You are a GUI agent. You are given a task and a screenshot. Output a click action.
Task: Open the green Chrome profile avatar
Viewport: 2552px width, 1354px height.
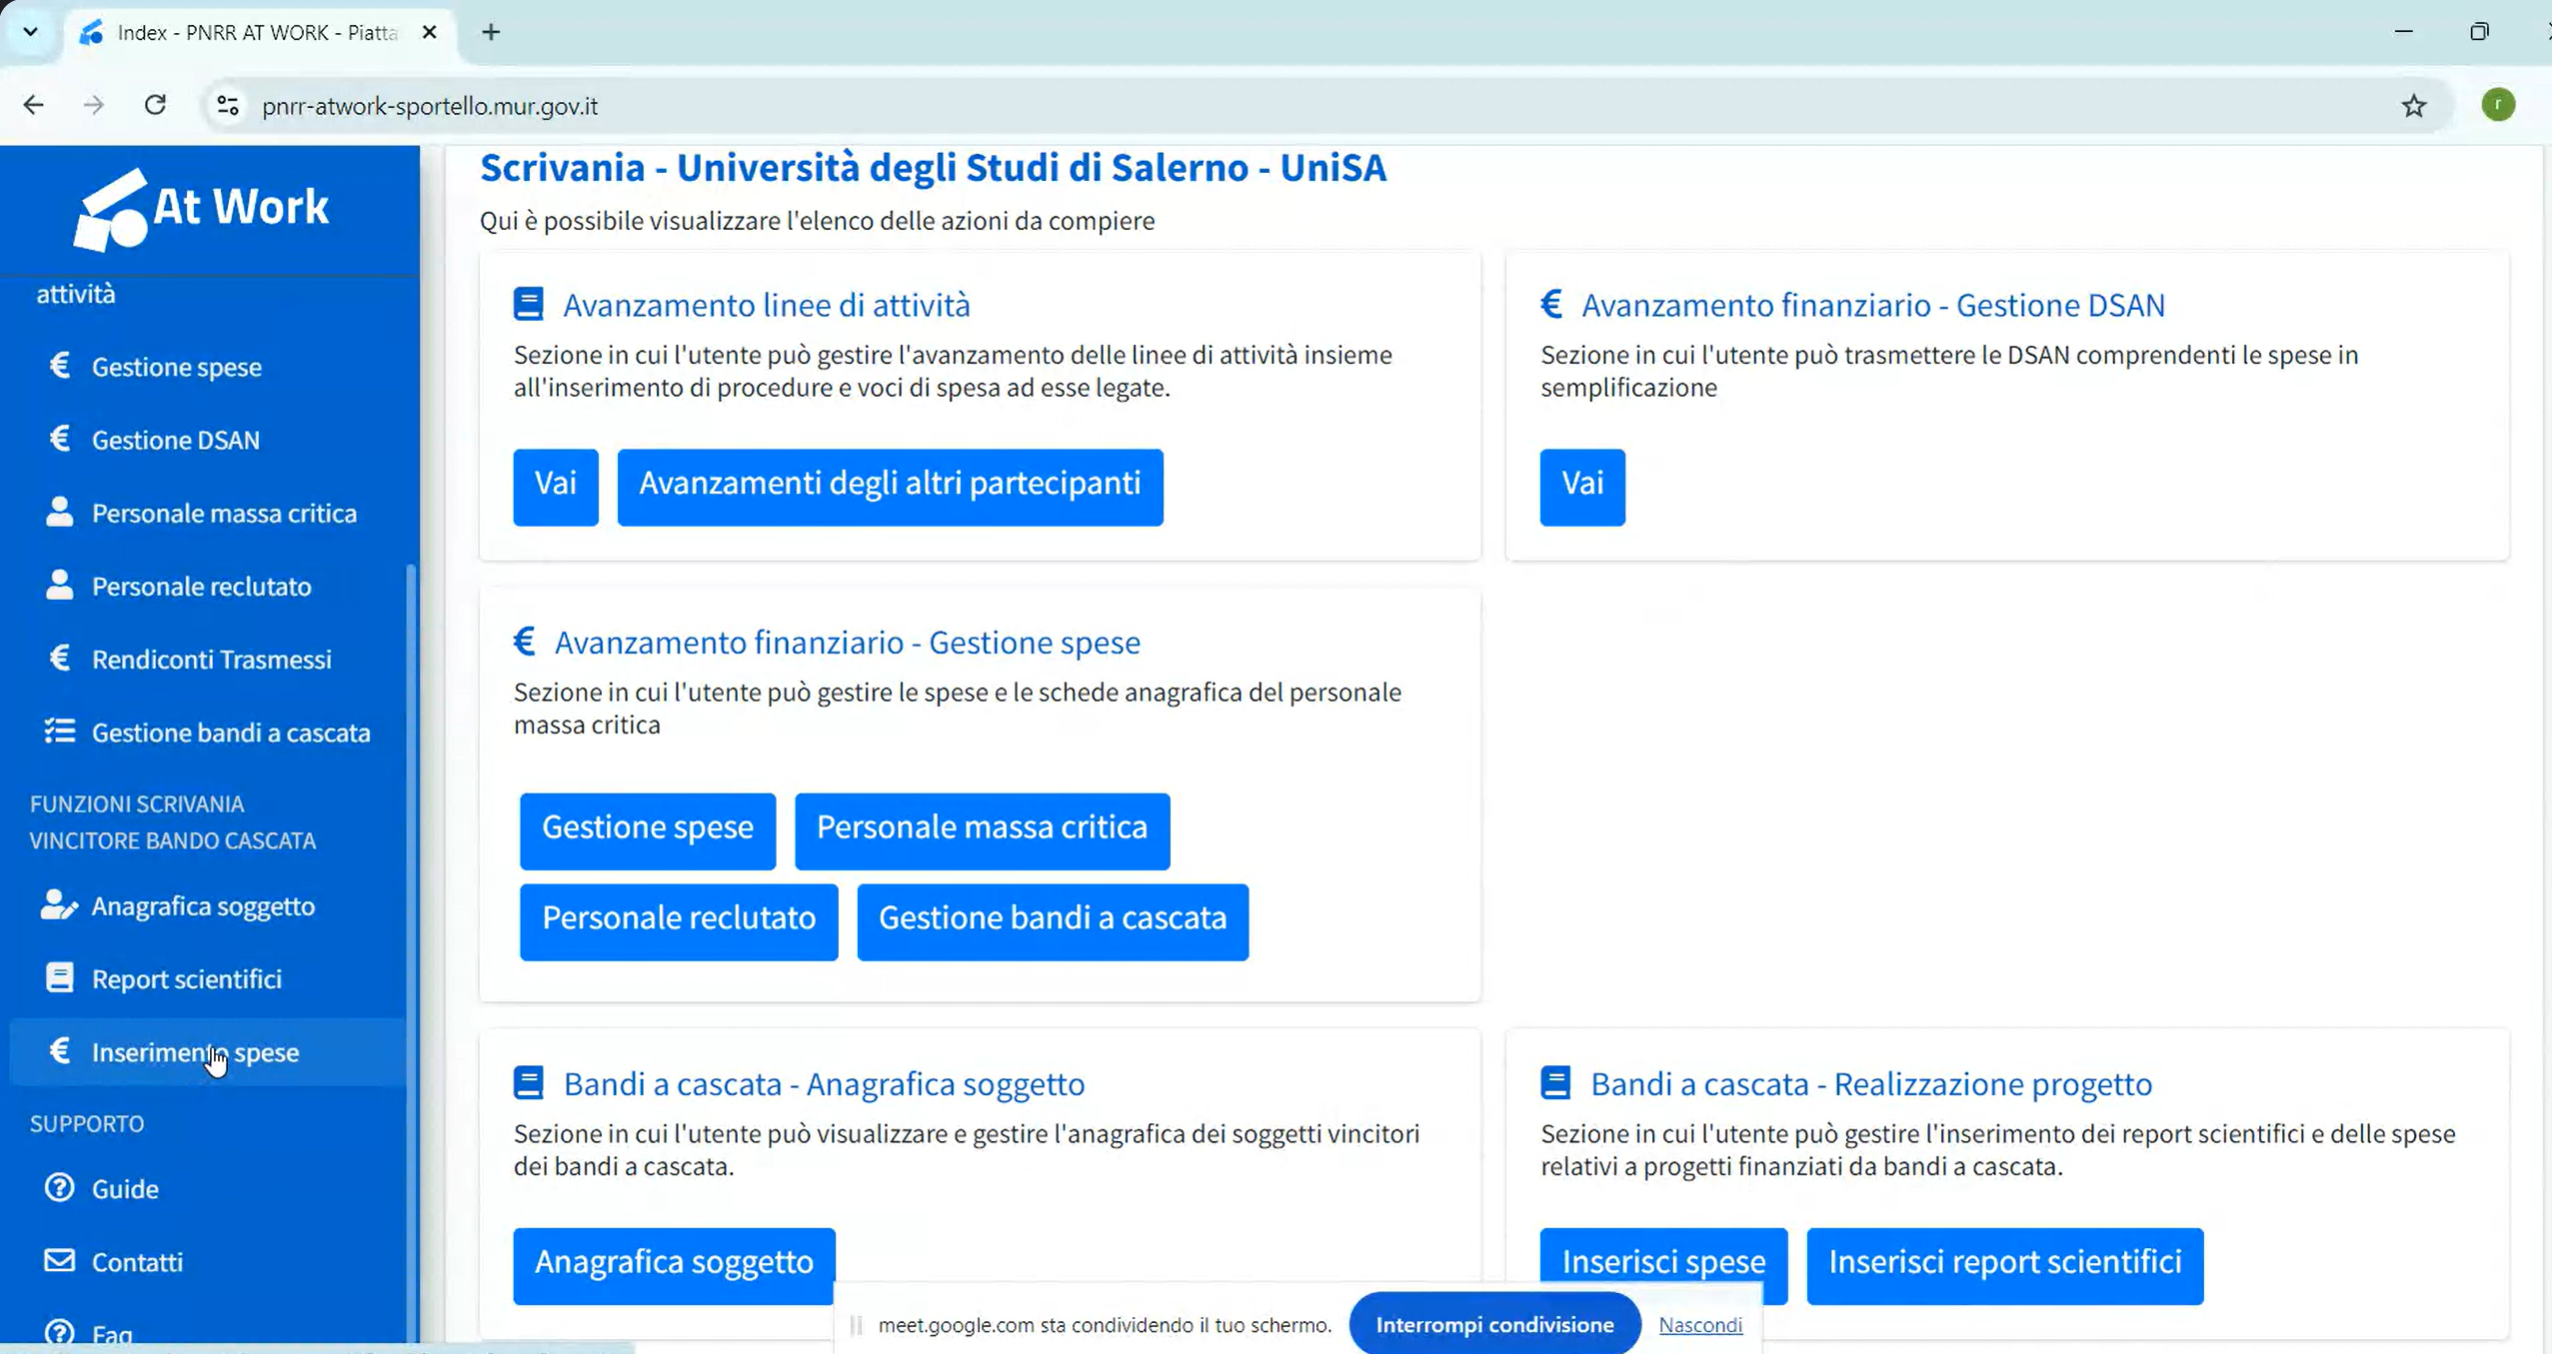click(x=2498, y=105)
